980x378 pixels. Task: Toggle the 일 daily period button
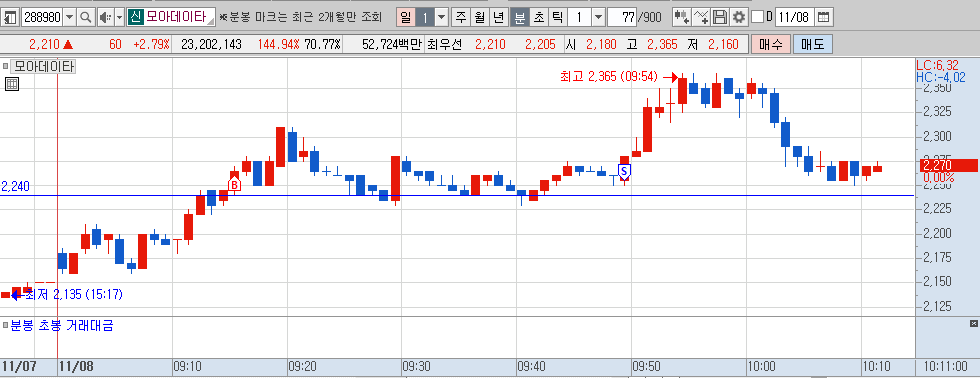pyautogui.click(x=406, y=17)
